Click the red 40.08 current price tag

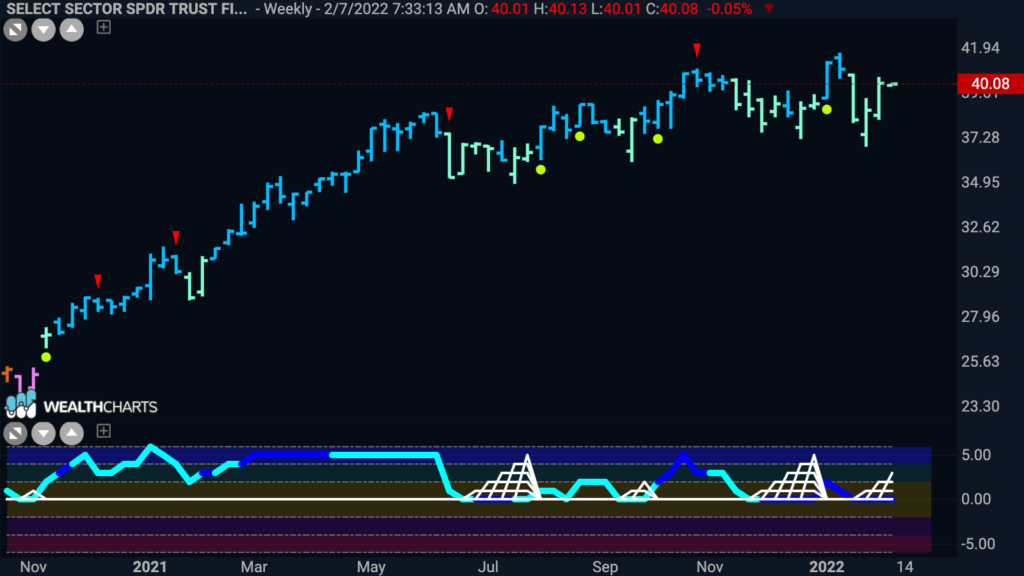click(x=990, y=84)
